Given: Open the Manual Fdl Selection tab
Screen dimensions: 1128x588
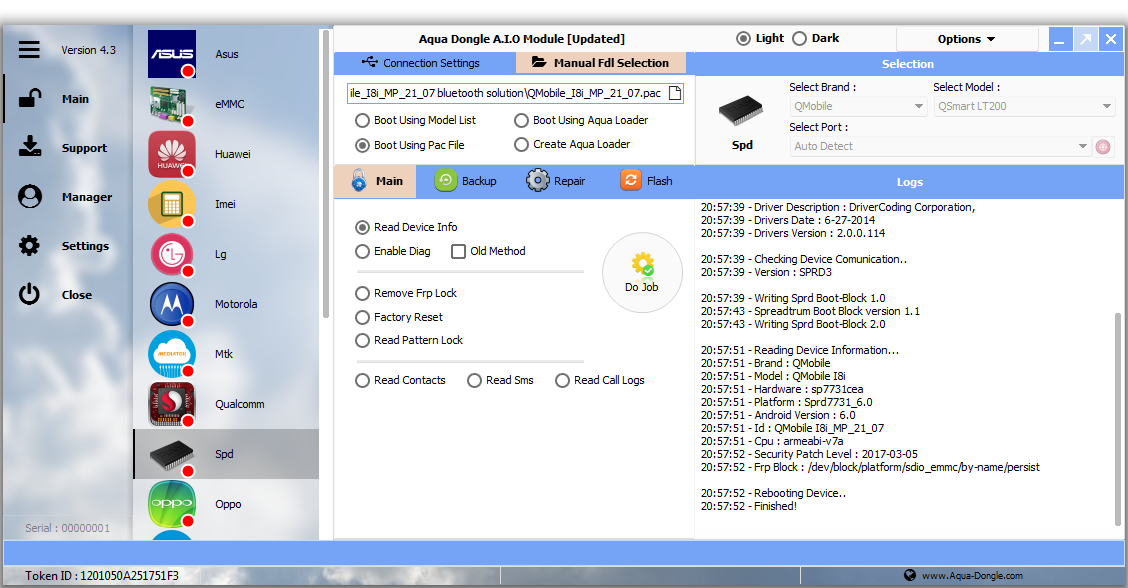Looking at the screenshot, I should (x=601, y=63).
